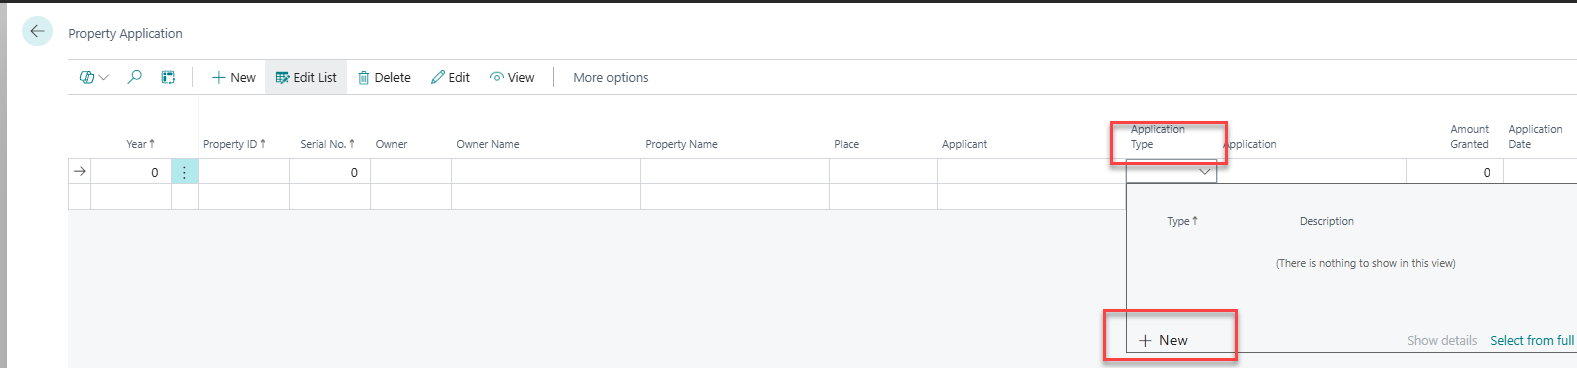Open More options menu

[610, 77]
